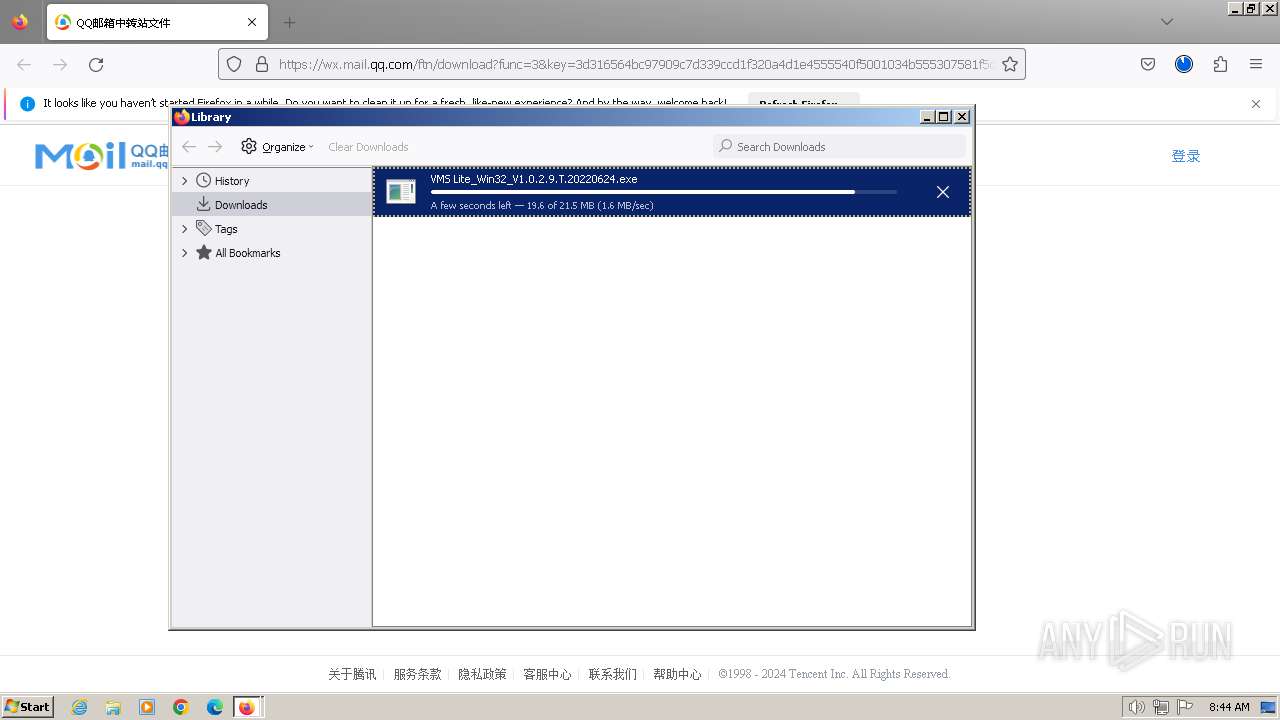Click the Action Center flag icon
1280x720 pixels.
pos(1185,707)
